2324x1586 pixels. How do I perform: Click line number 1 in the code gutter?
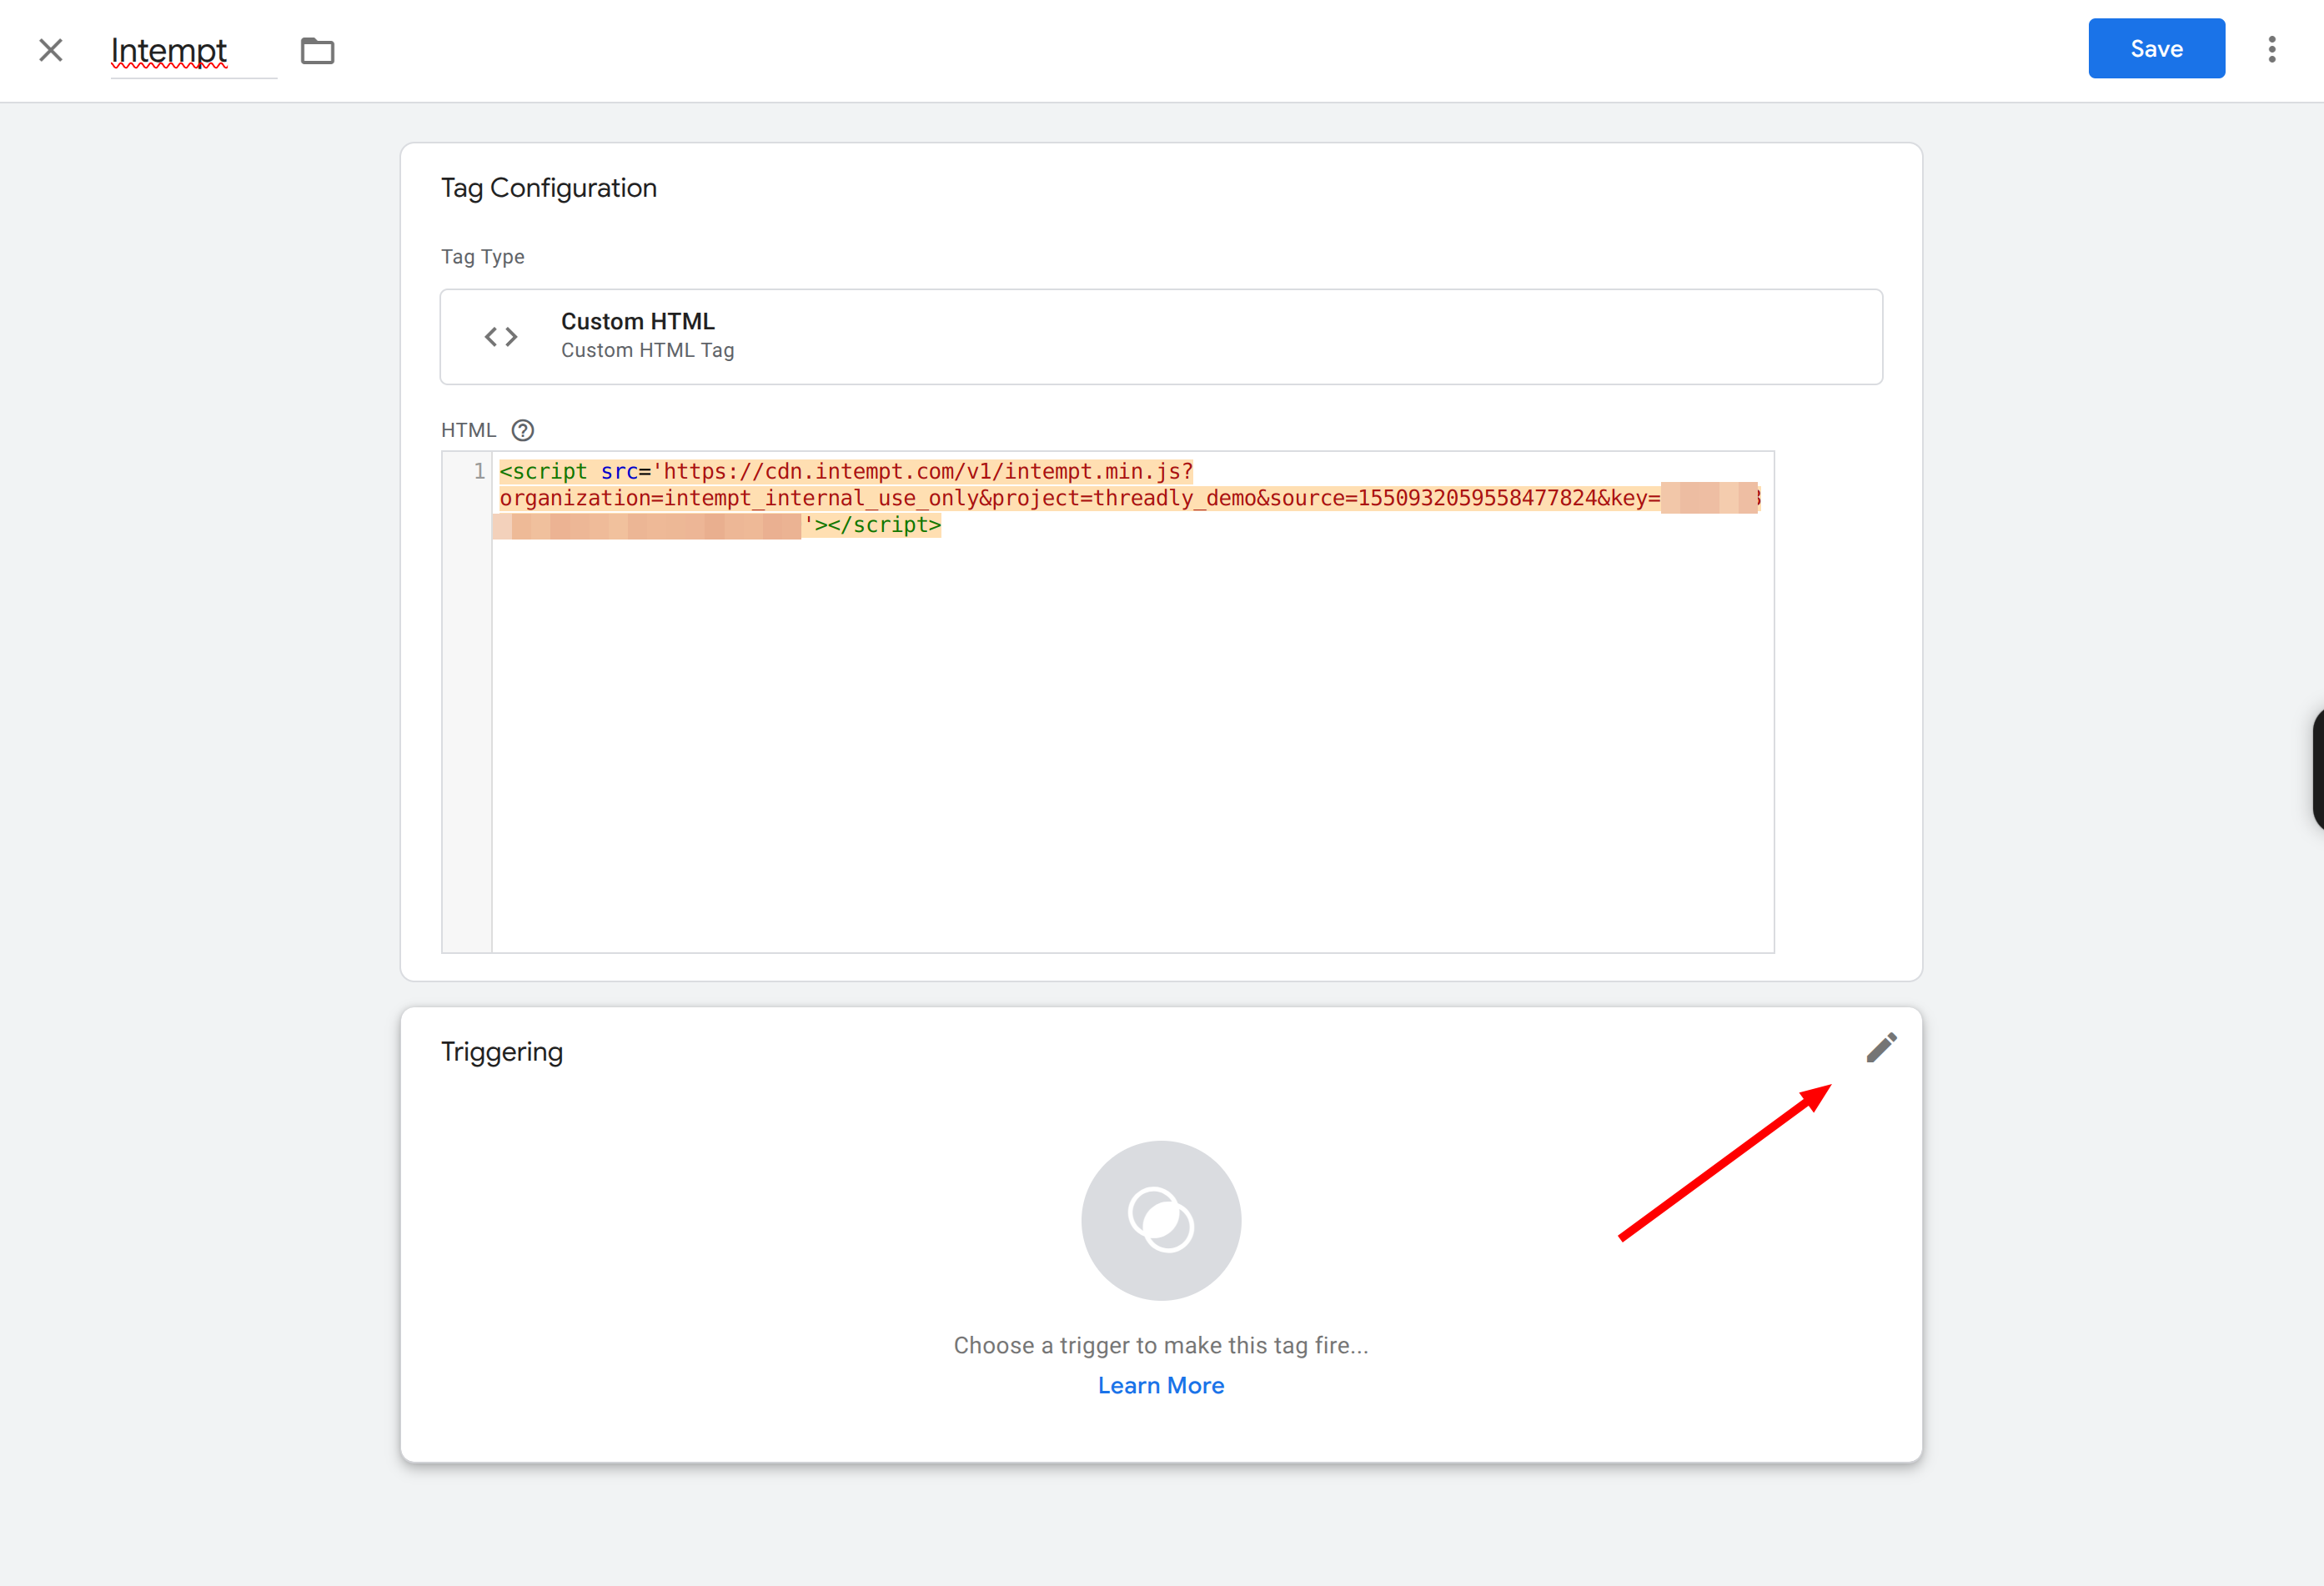tap(479, 471)
